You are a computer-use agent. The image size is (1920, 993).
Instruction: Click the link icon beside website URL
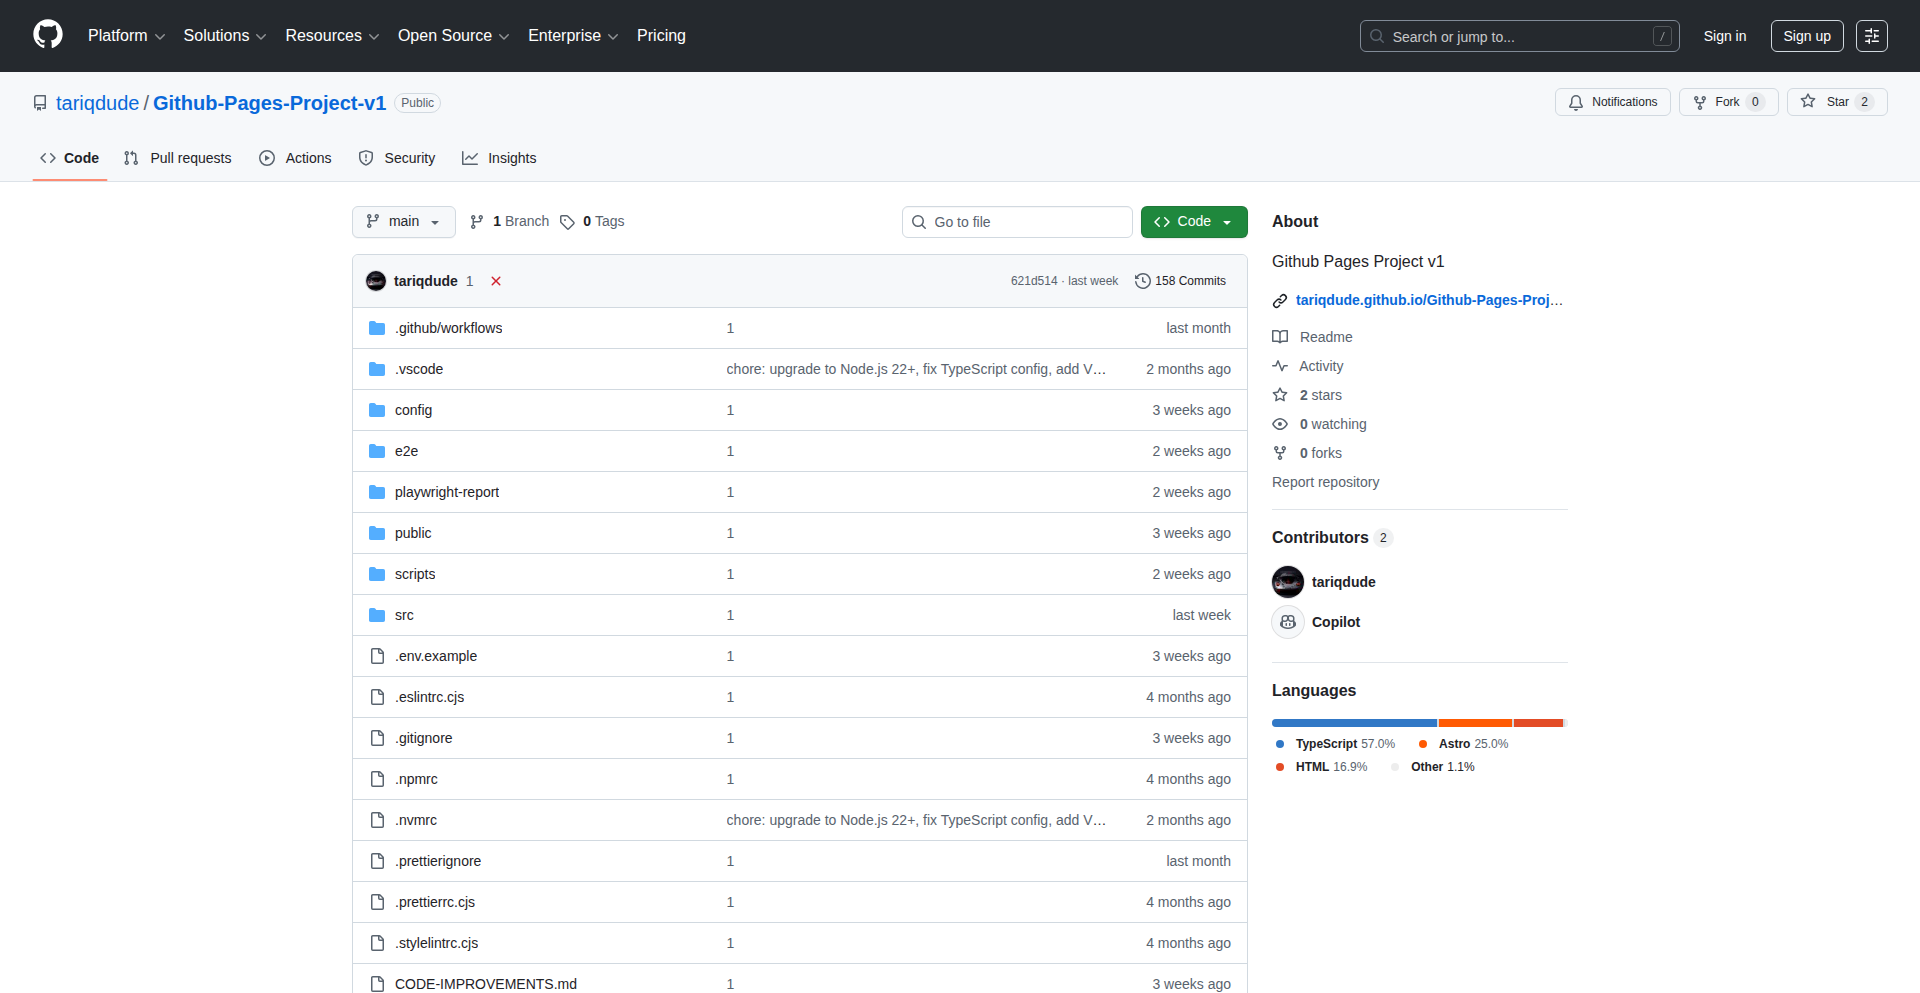1280,301
